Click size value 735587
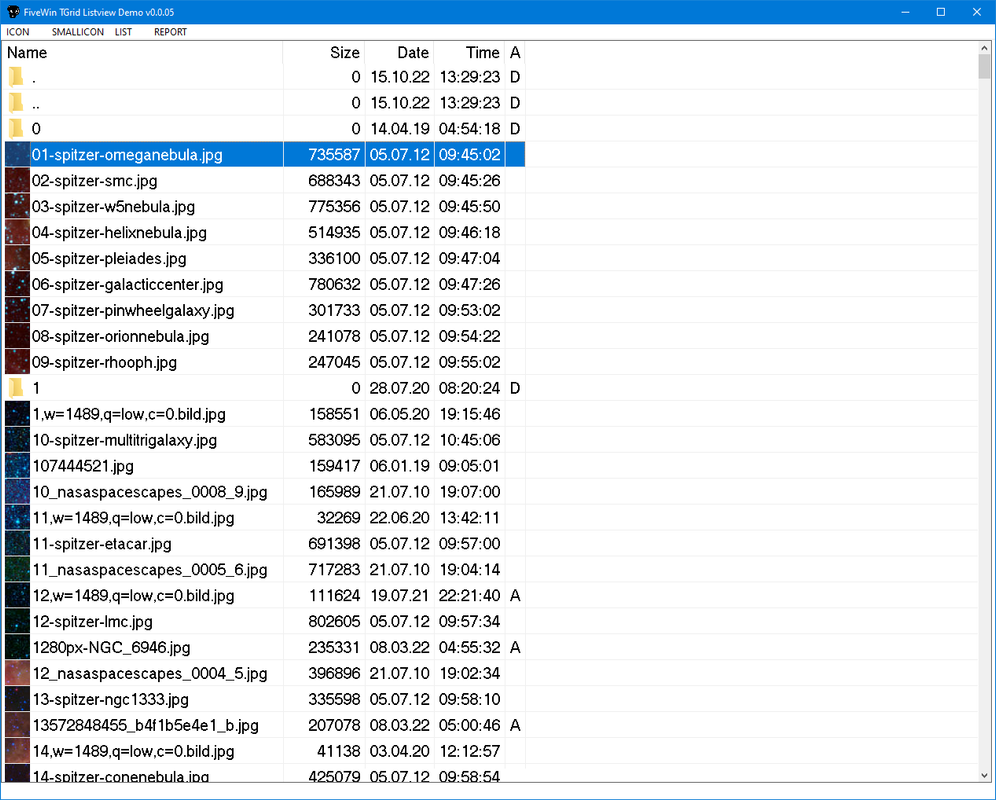Screen dimensions: 996x800 pyautogui.click(x=334, y=155)
